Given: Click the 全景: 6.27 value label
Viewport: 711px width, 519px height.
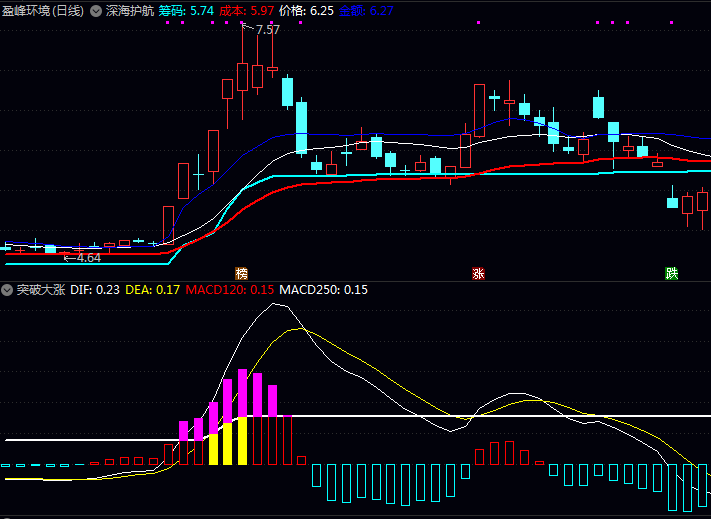Looking at the screenshot, I should tap(366, 10).
